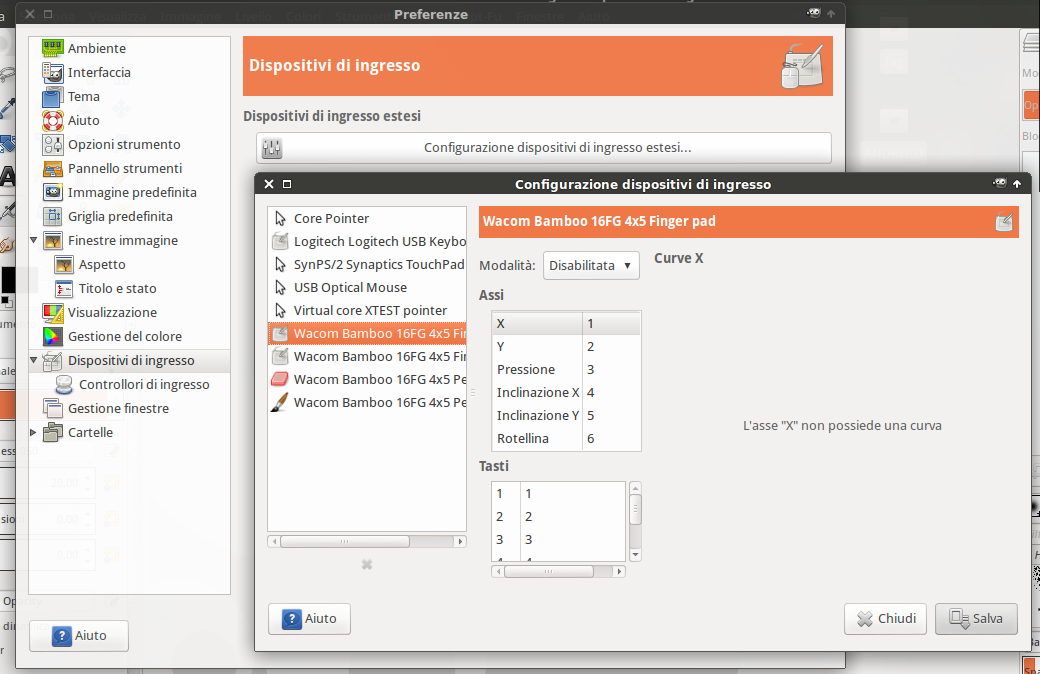Select row 1 in the Tasti list
1040x674 pixels.
(558, 494)
